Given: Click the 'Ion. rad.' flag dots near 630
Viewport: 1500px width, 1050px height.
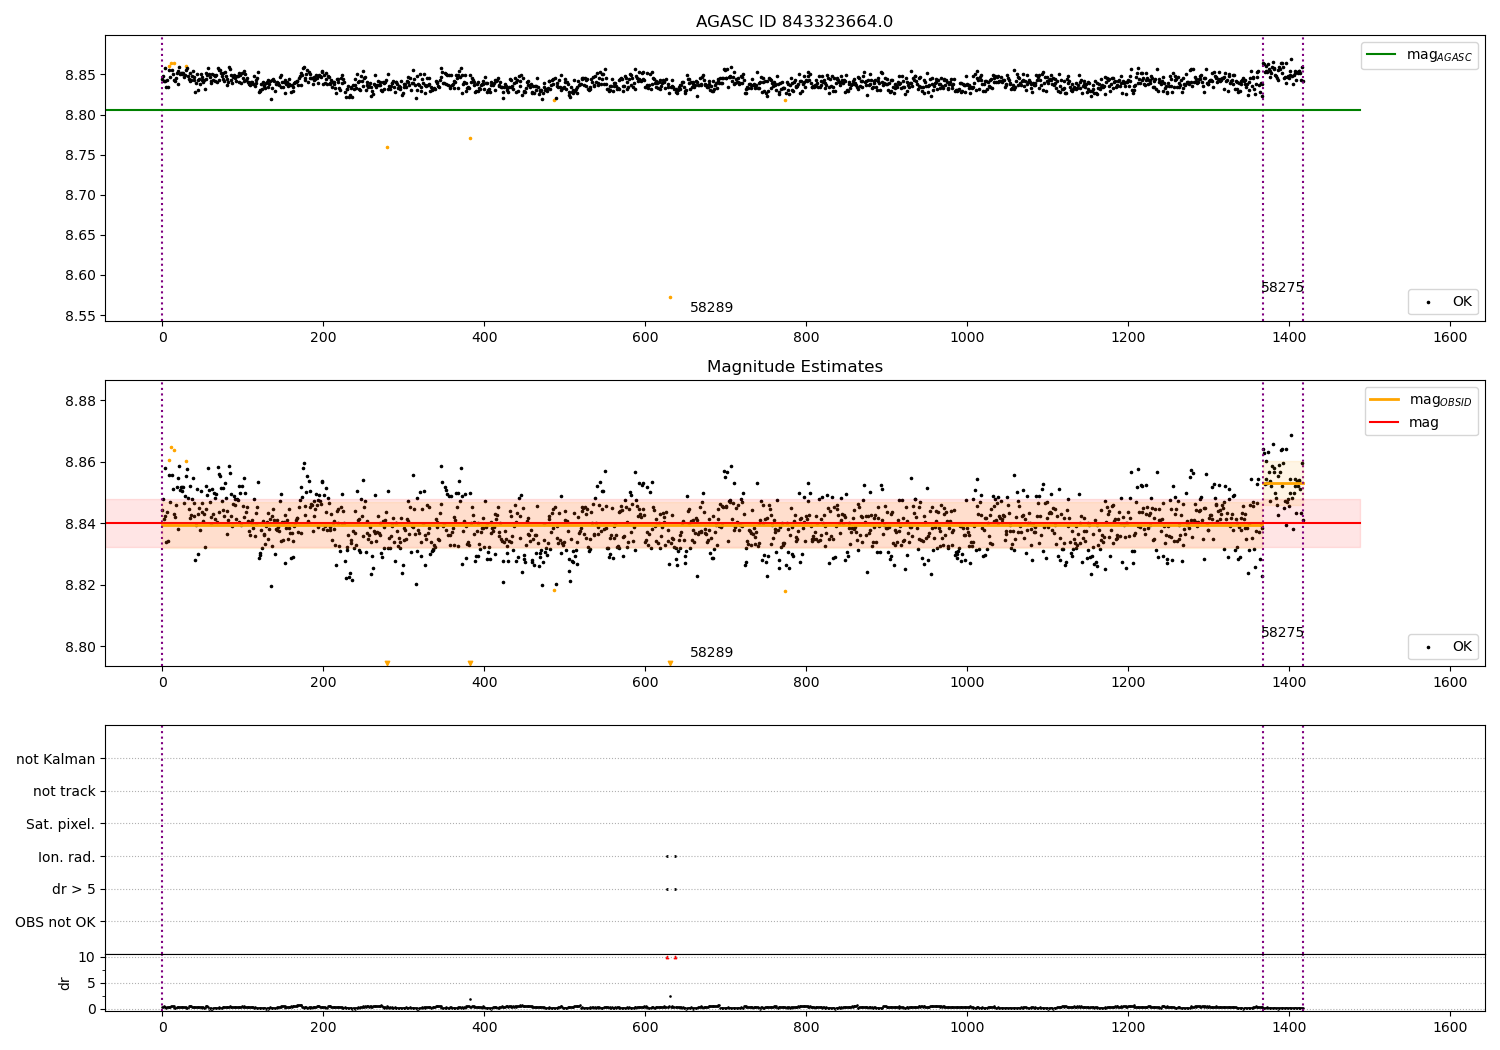Looking at the screenshot, I should [x=671, y=856].
